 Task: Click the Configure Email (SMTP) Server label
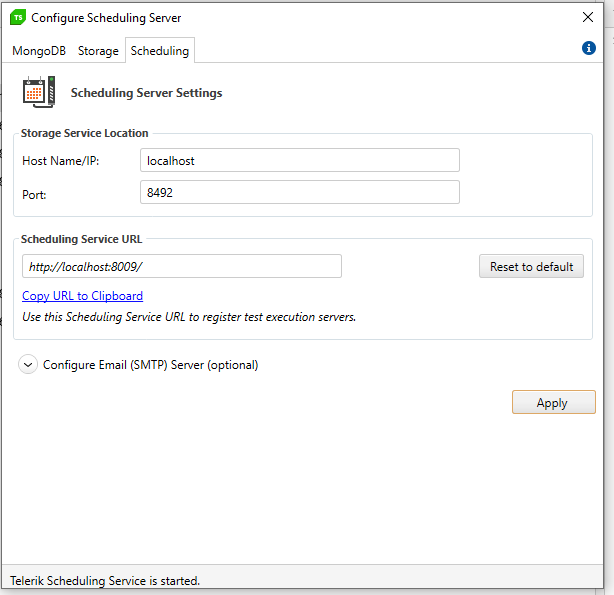click(x=150, y=365)
